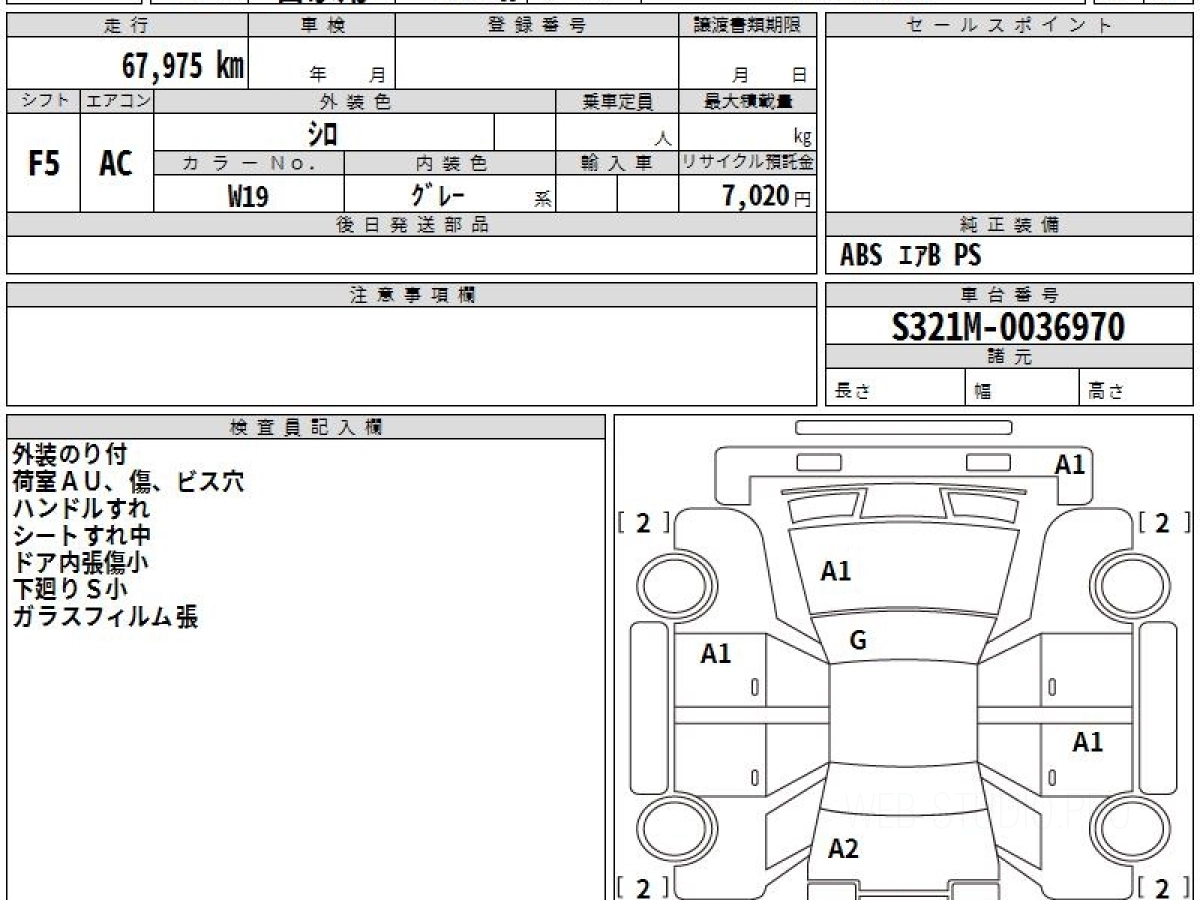Click the 検査員記入欄 header
Image resolution: width=1200 pixels, height=900 pixels.
click(x=306, y=426)
